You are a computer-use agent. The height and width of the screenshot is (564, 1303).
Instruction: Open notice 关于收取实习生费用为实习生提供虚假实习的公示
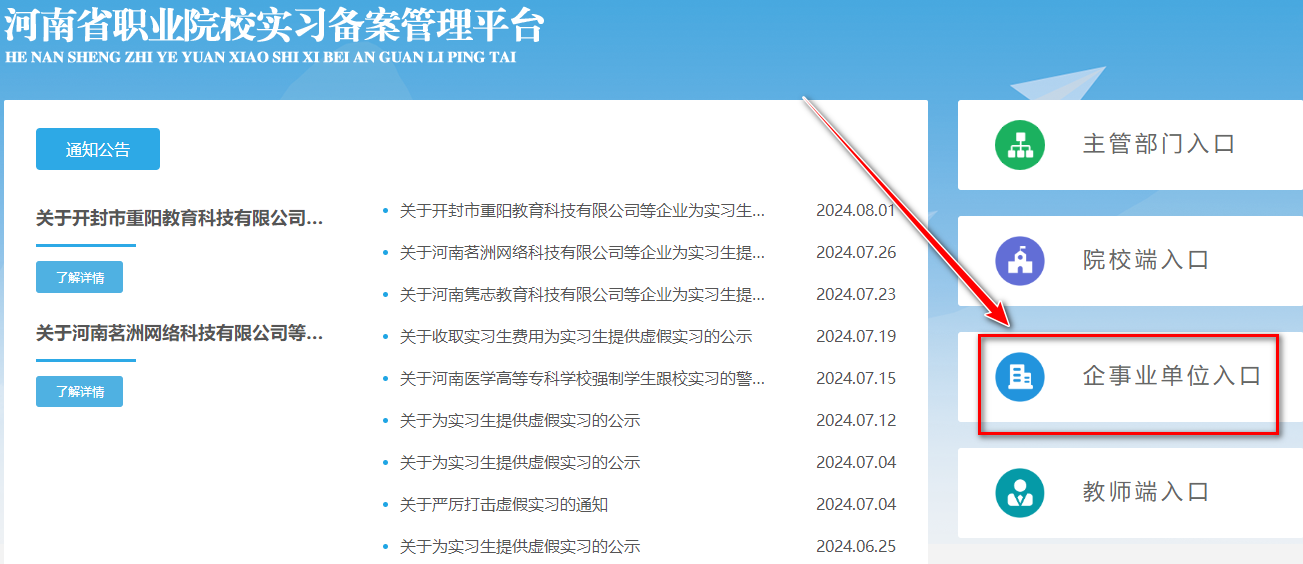pos(575,337)
